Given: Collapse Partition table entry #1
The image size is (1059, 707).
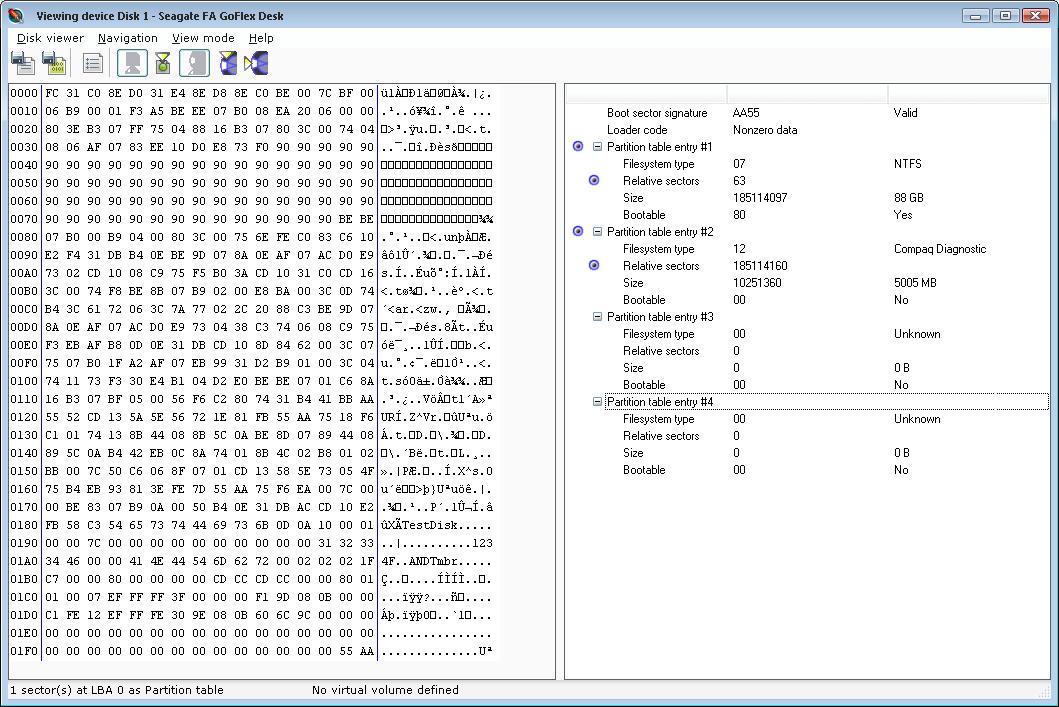Looking at the screenshot, I should [597, 147].
